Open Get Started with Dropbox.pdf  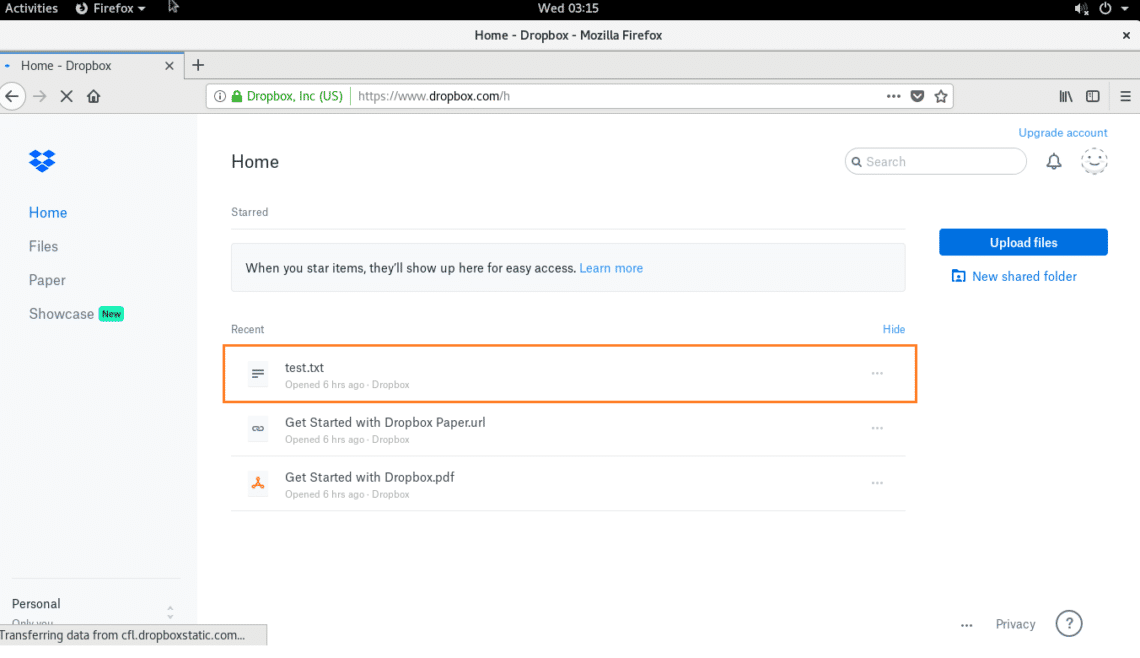[x=369, y=477]
